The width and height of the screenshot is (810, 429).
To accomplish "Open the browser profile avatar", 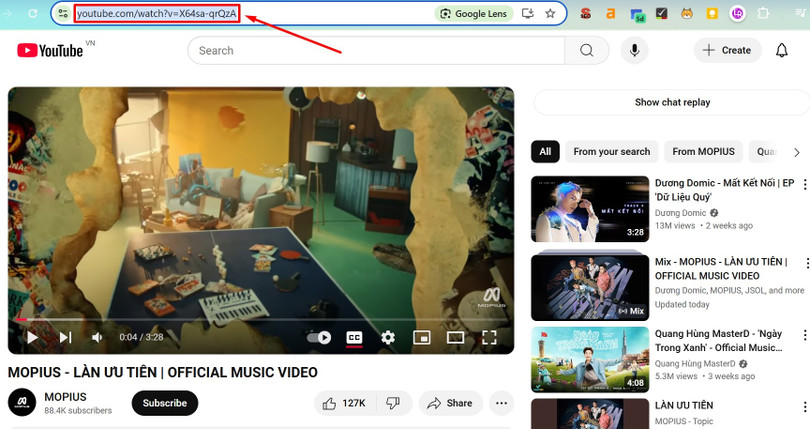I will [737, 14].
